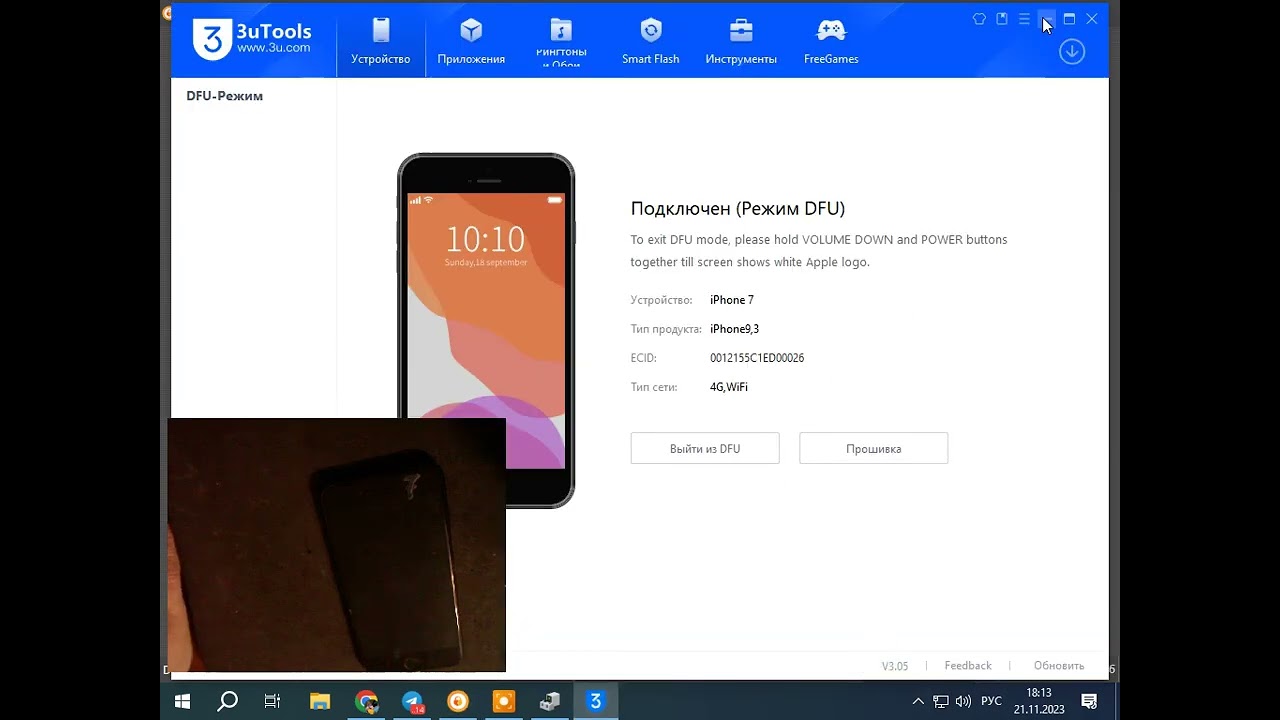Viewport: 1280px width, 720px height.
Task: Open the Инструменты section
Action: (740, 40)
